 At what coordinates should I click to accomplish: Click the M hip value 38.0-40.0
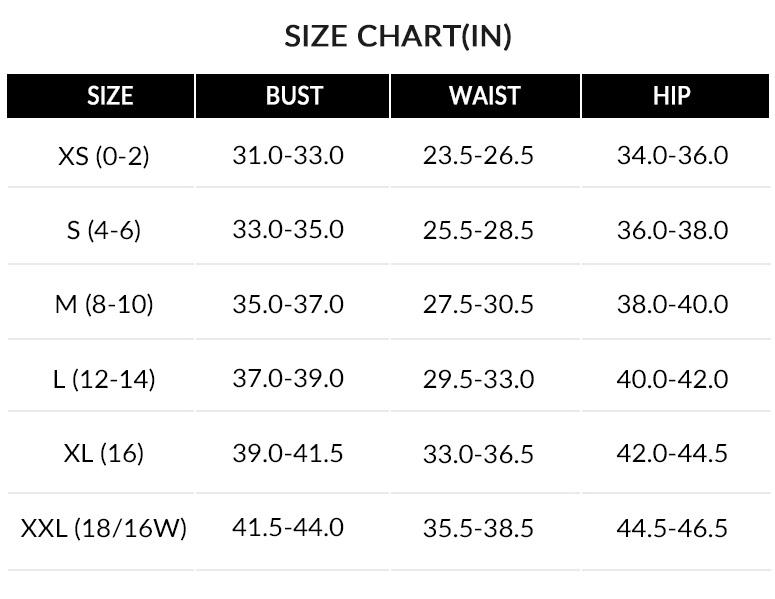coord(672,304)
